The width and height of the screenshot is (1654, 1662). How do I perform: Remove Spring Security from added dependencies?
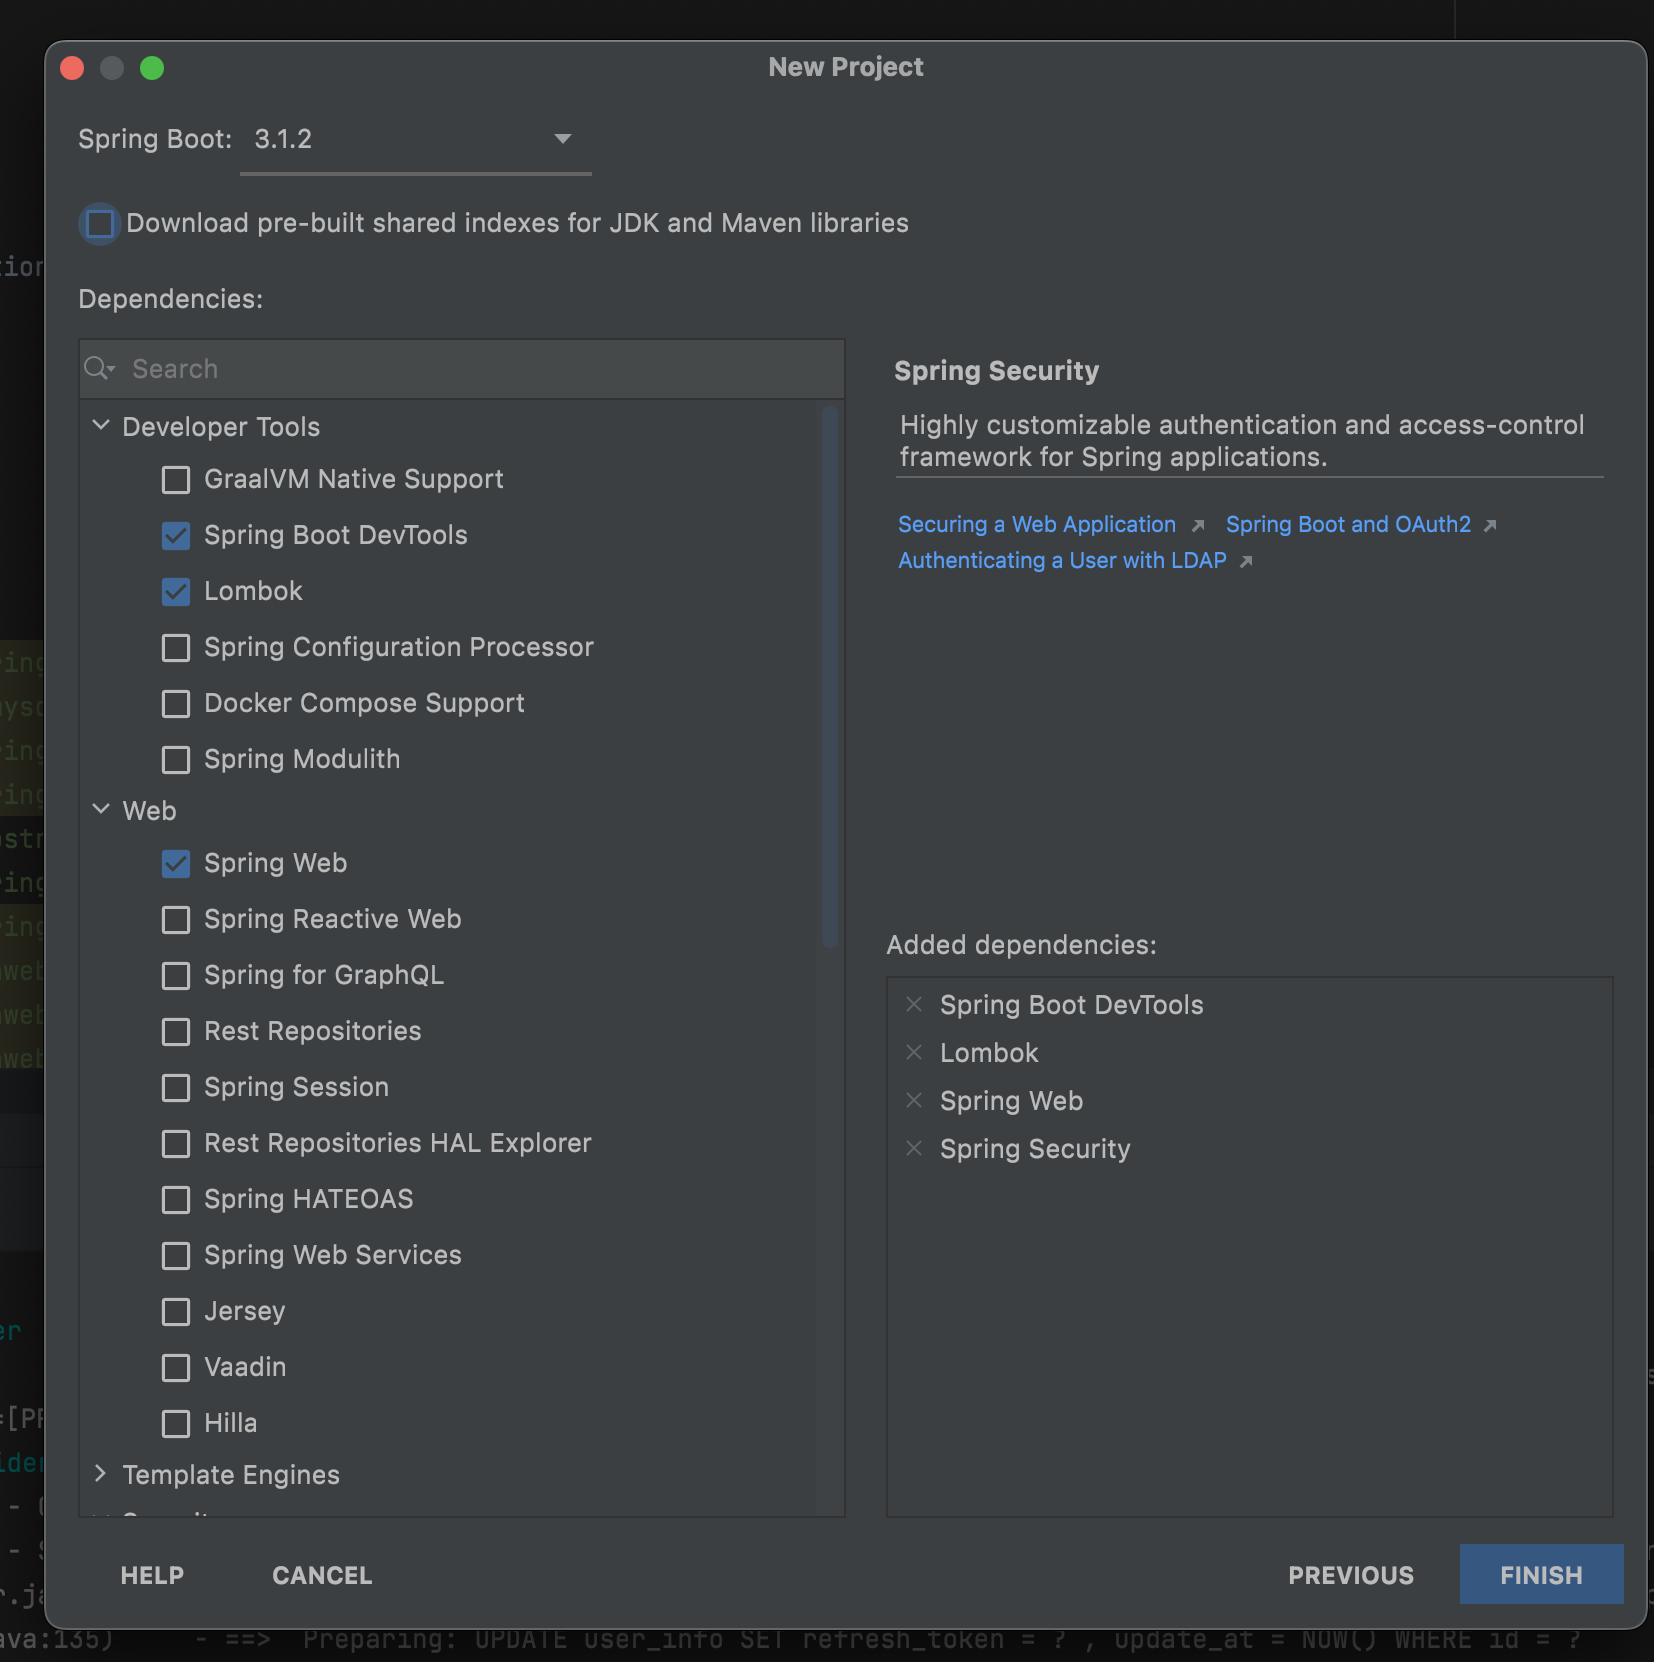tap(914, 1148)
